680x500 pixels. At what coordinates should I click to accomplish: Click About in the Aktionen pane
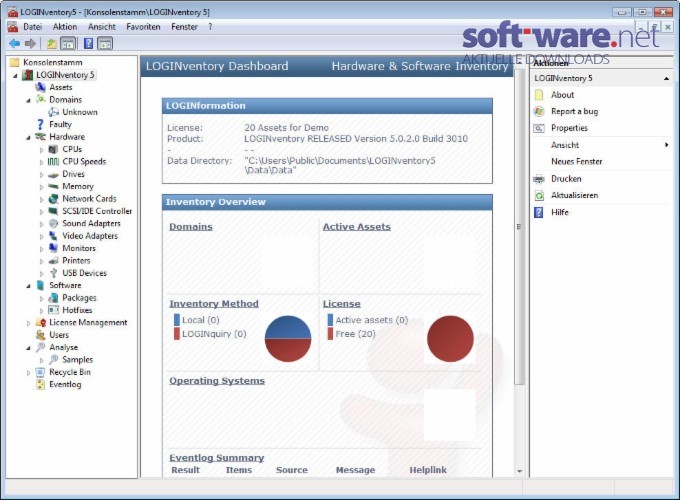click(x=562, y=95)
